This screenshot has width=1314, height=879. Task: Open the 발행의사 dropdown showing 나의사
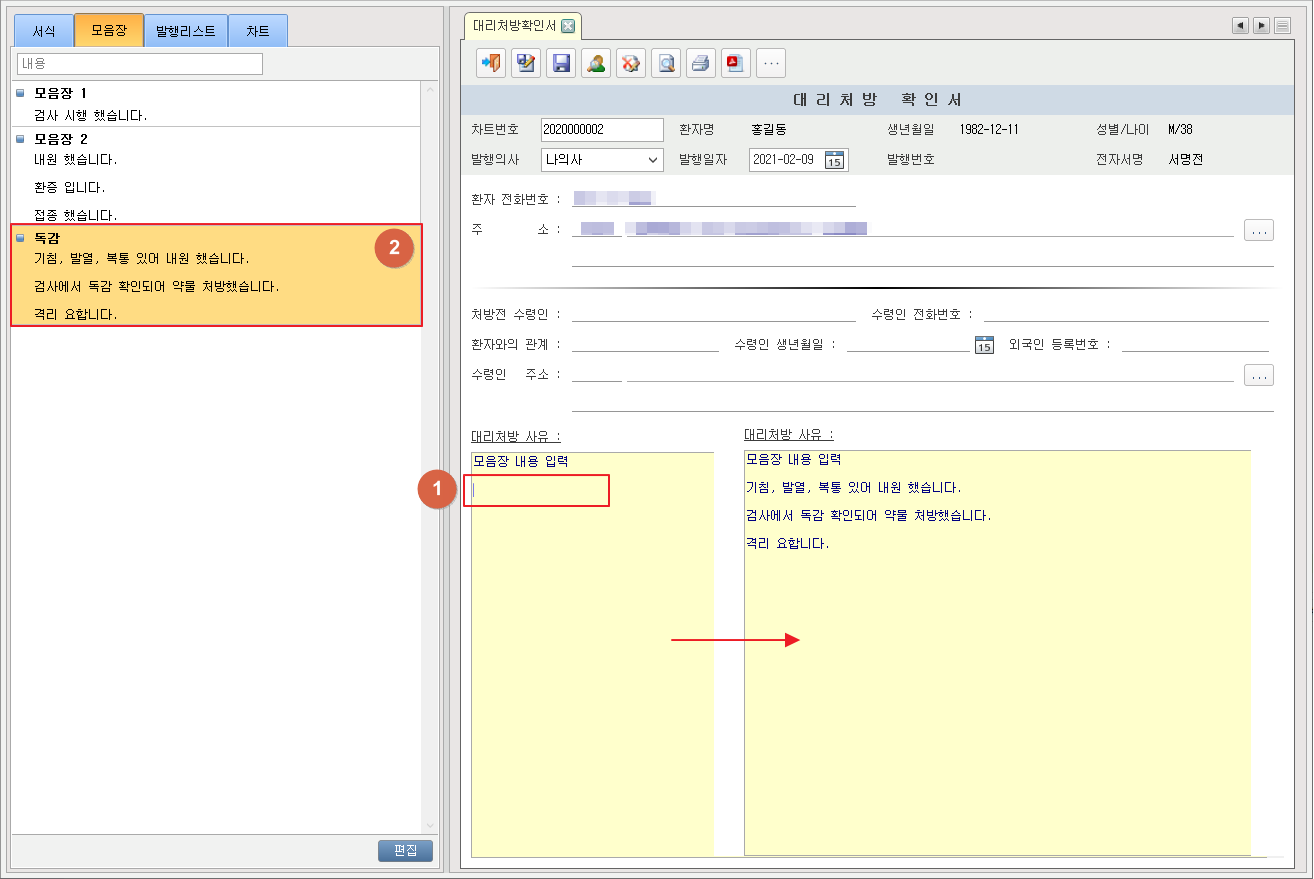pyautogui.click(x=602, y=160)
